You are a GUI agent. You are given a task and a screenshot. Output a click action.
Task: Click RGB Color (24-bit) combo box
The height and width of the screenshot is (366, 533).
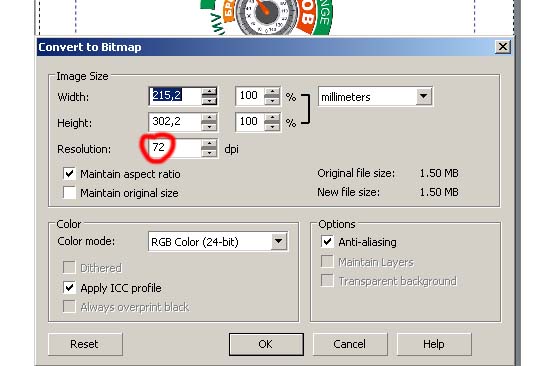click(x=218, y=242)
